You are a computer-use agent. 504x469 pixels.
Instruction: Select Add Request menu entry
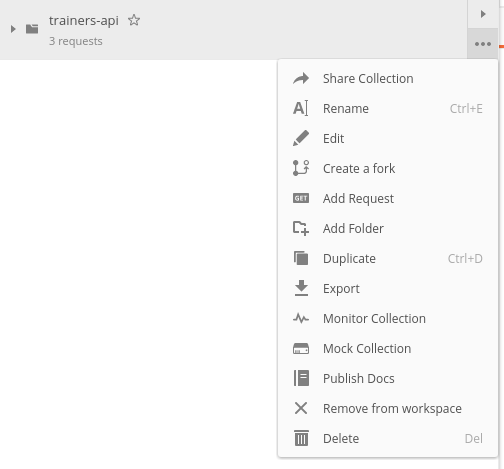point(388,199)
